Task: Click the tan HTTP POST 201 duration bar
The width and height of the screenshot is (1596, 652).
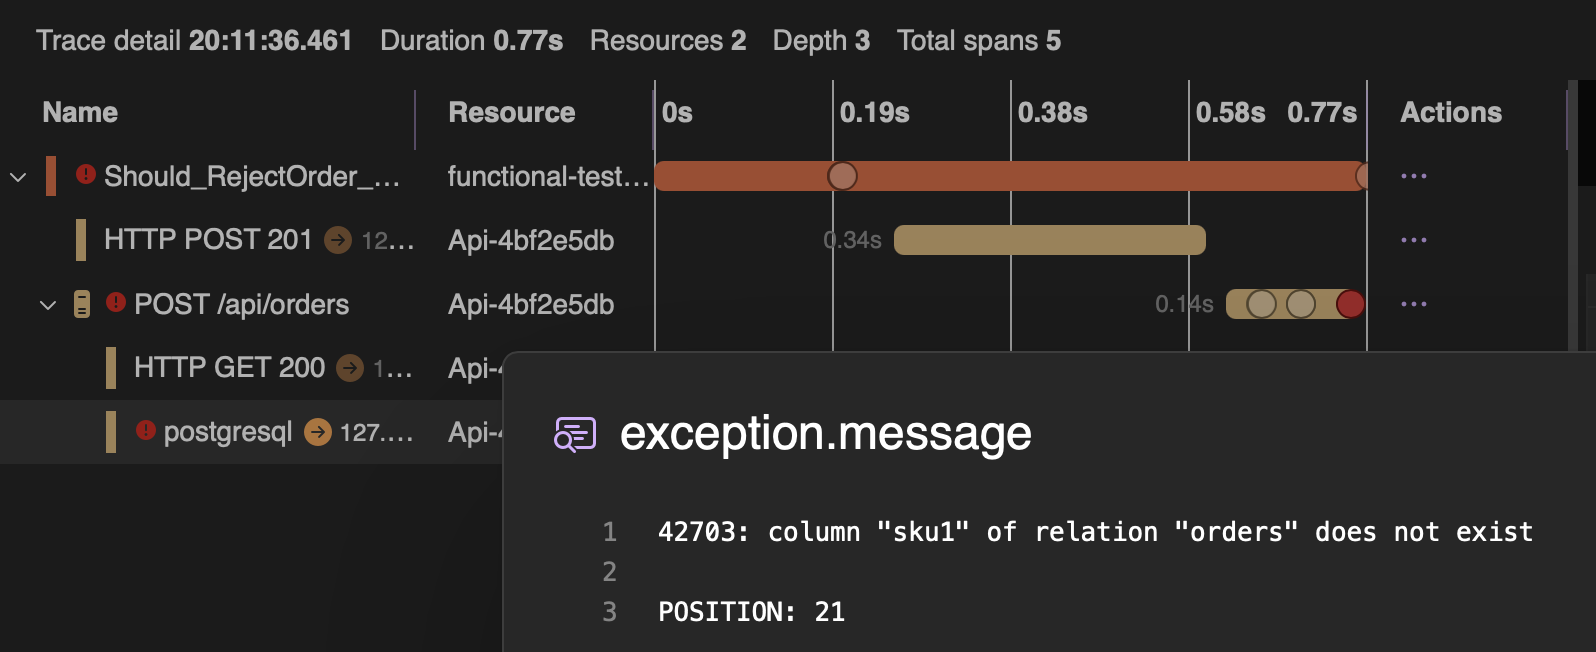Action: (x=1049, y=240)
